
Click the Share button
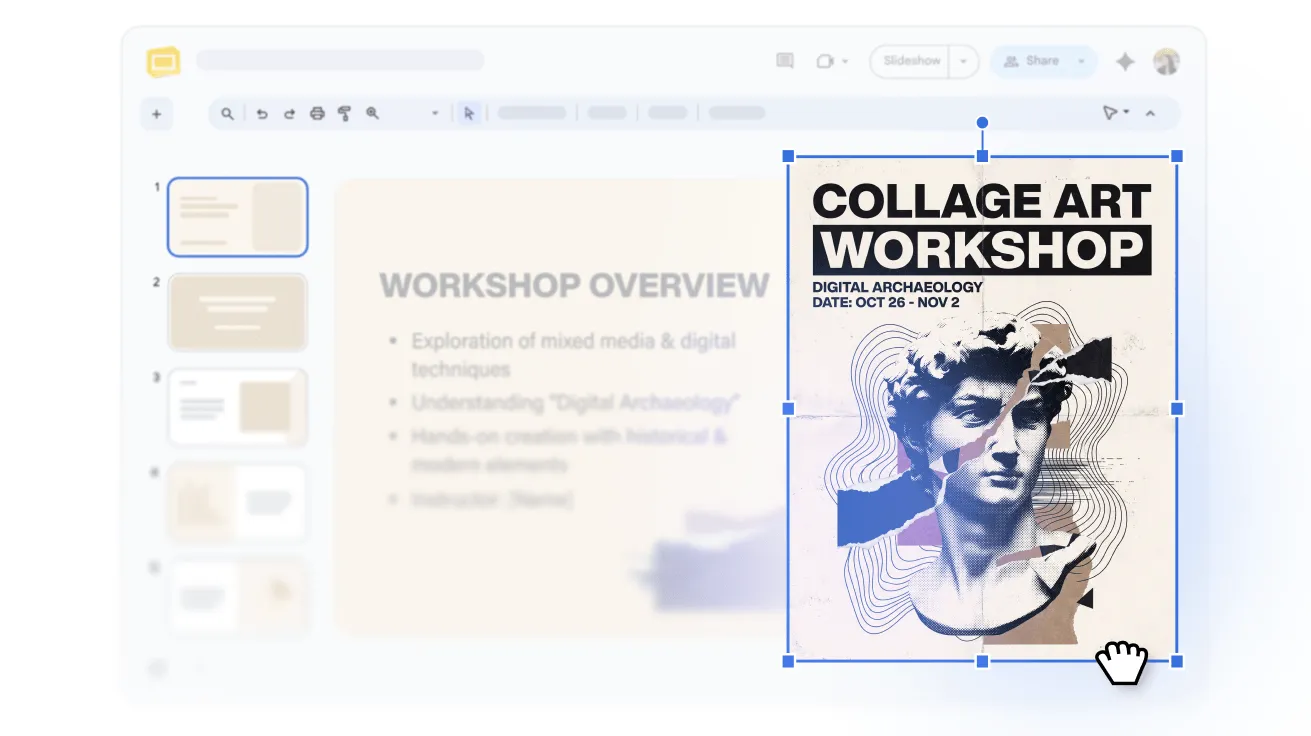(1032, 61)
